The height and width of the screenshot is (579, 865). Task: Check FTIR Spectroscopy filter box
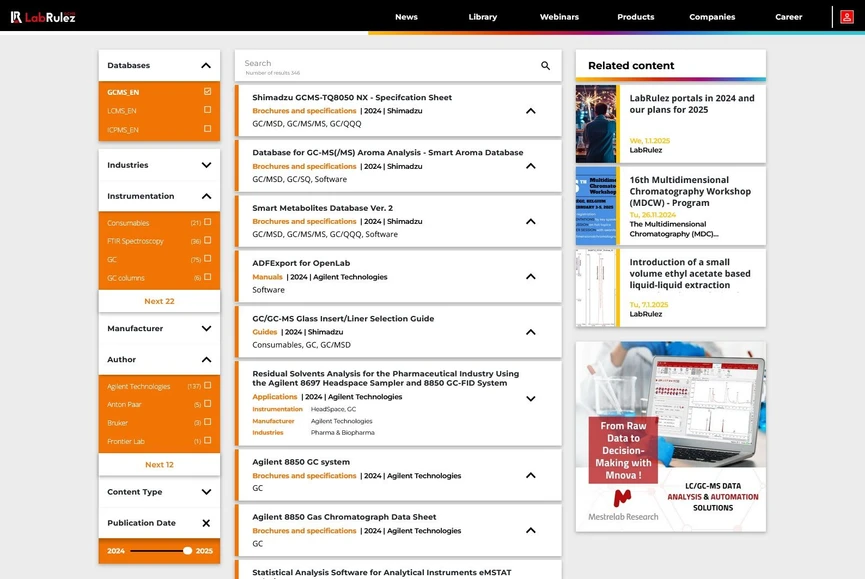click(207, 240)
